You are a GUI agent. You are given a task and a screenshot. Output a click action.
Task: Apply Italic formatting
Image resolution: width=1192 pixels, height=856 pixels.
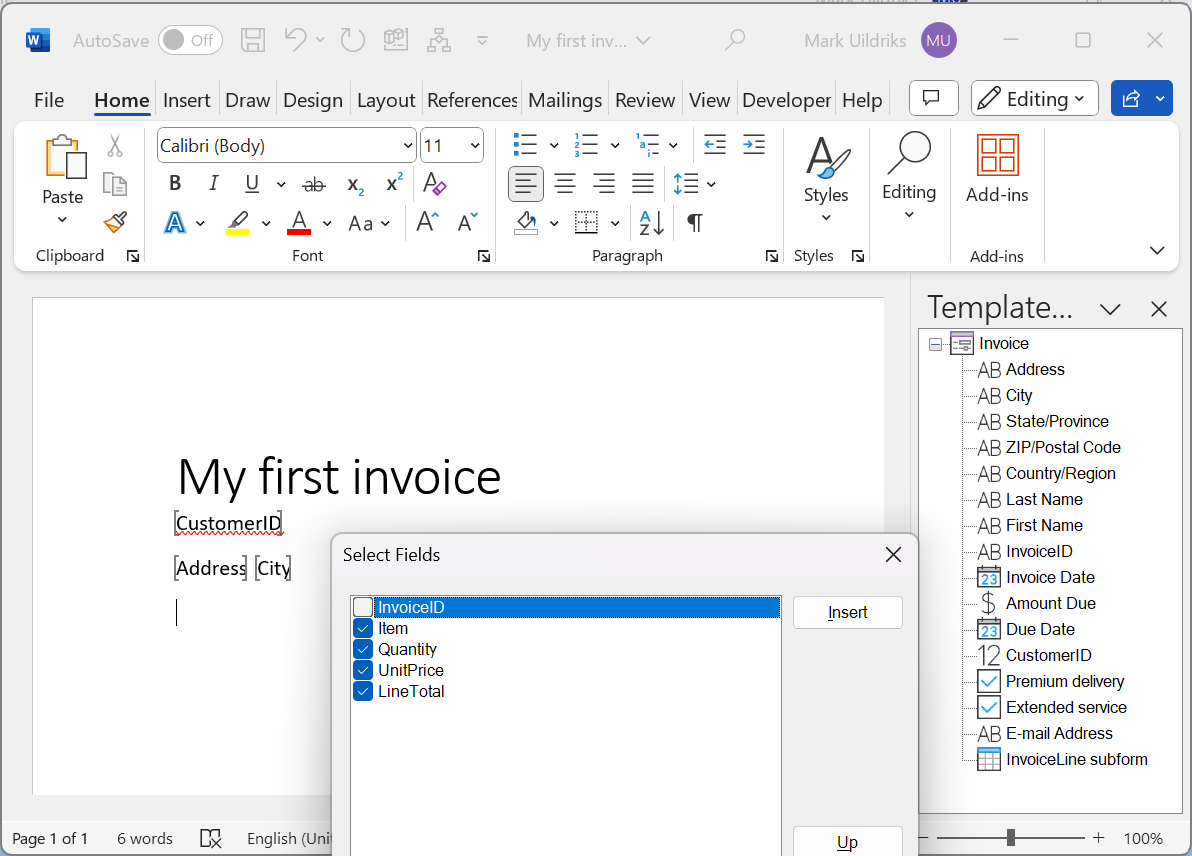(213, 184)
